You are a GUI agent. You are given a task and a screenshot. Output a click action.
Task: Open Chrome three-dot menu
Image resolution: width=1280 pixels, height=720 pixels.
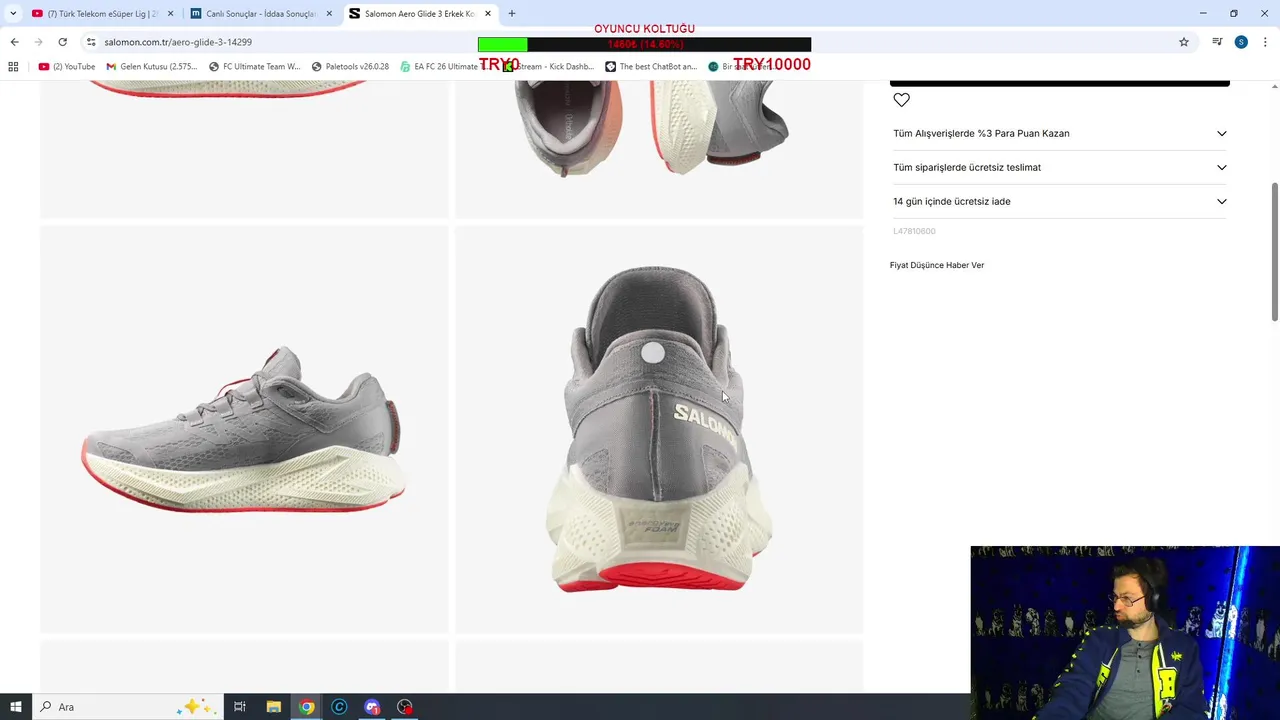click(1265, 42)
